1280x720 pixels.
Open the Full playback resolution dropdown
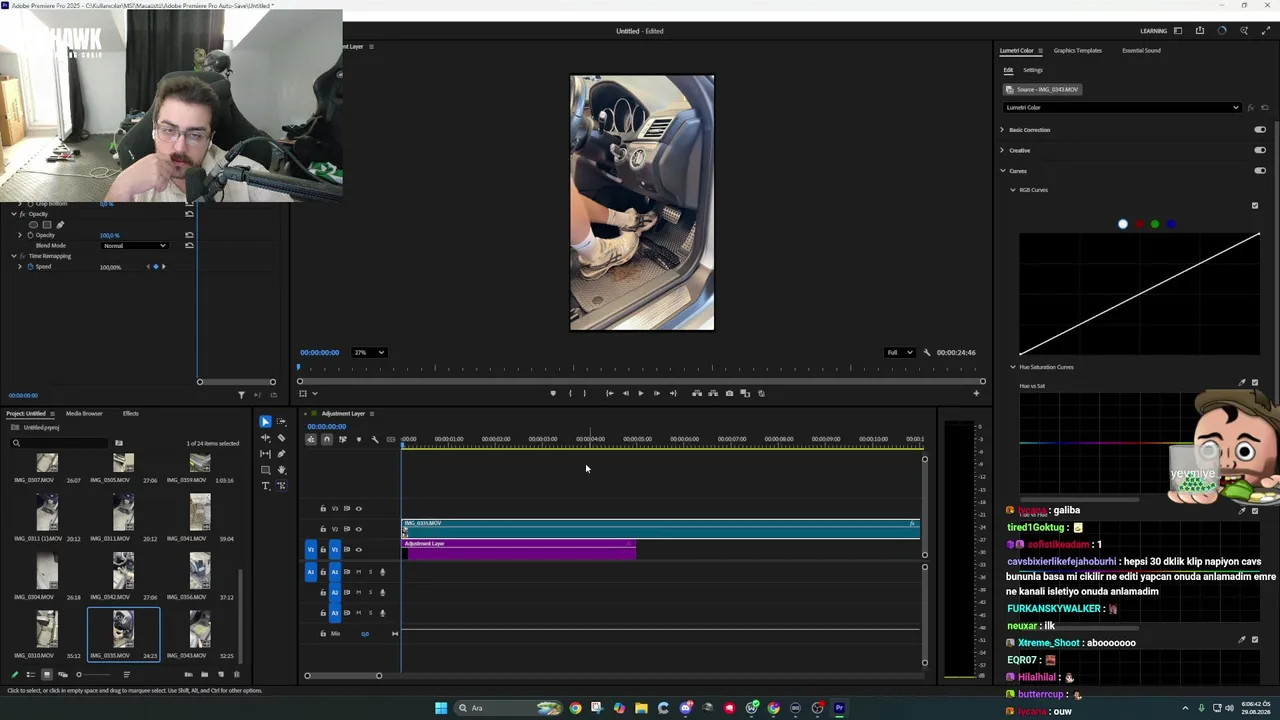[899, 352]
